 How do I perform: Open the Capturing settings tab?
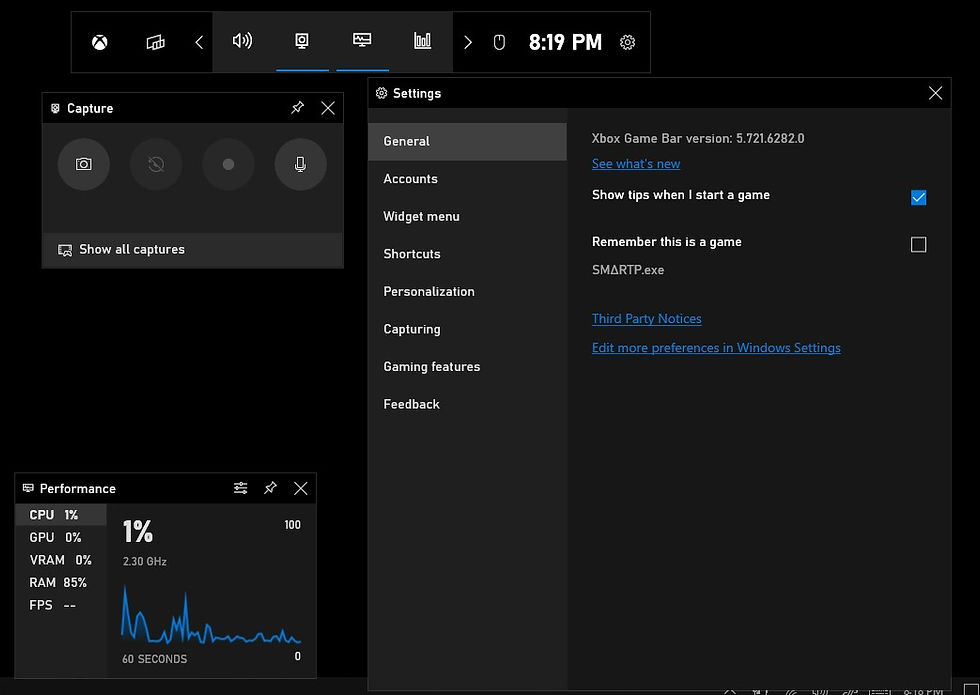(468, 329)
